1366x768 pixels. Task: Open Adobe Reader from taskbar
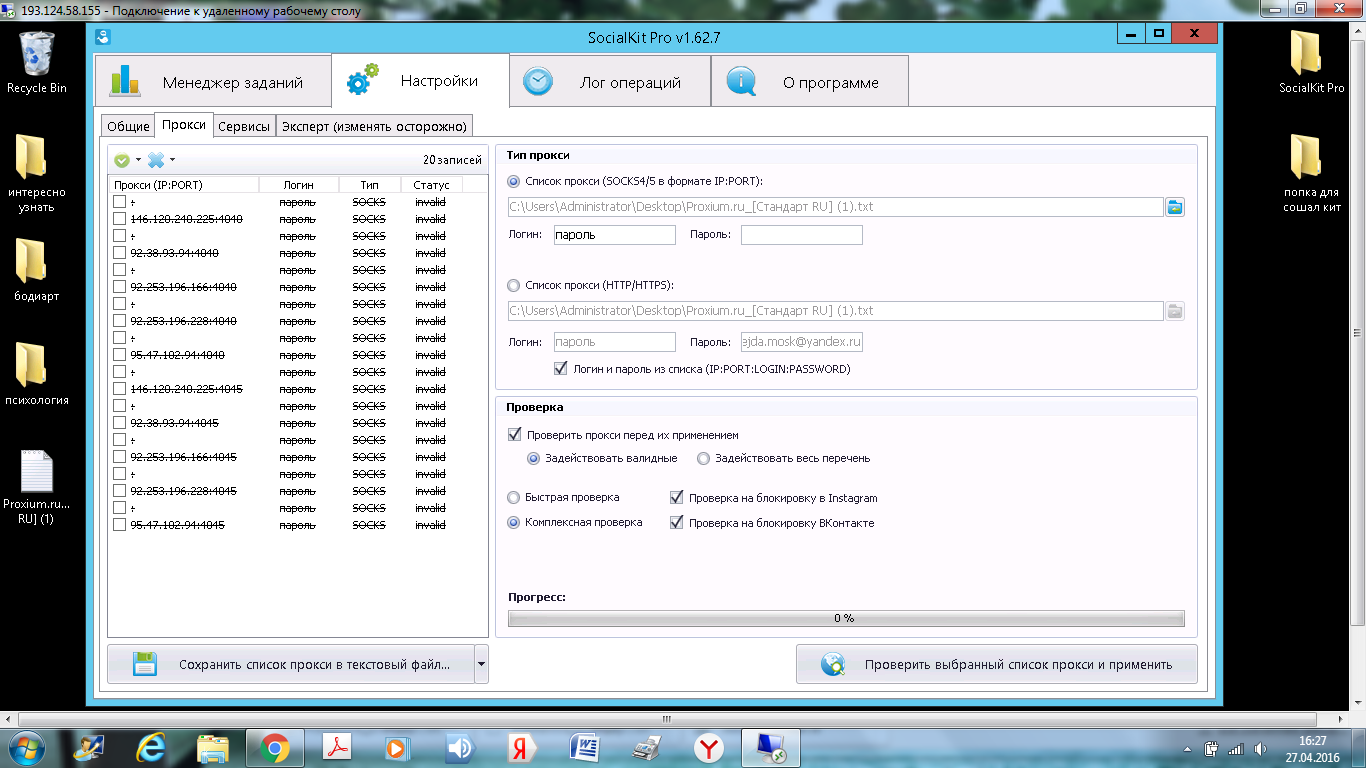click(x=338, y=747)
